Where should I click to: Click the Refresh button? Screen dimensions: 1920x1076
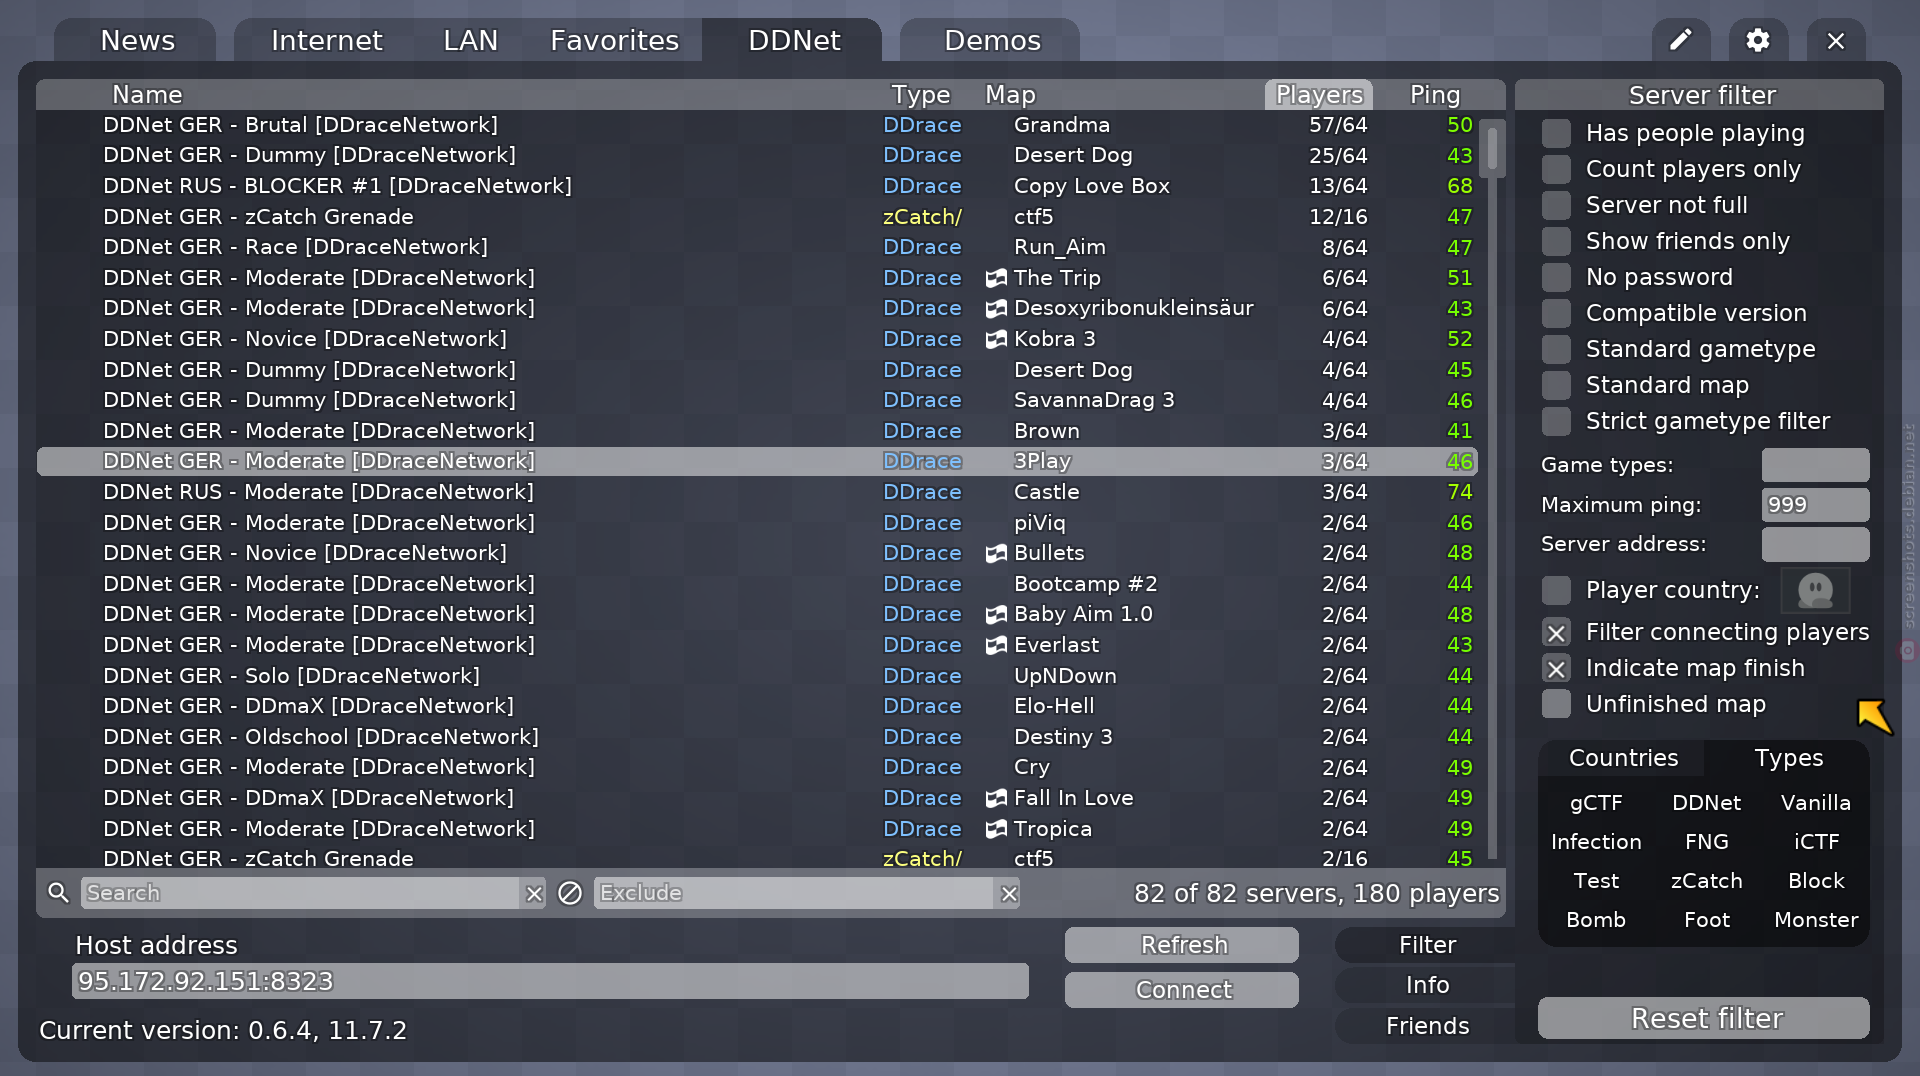click(1182, 945)
